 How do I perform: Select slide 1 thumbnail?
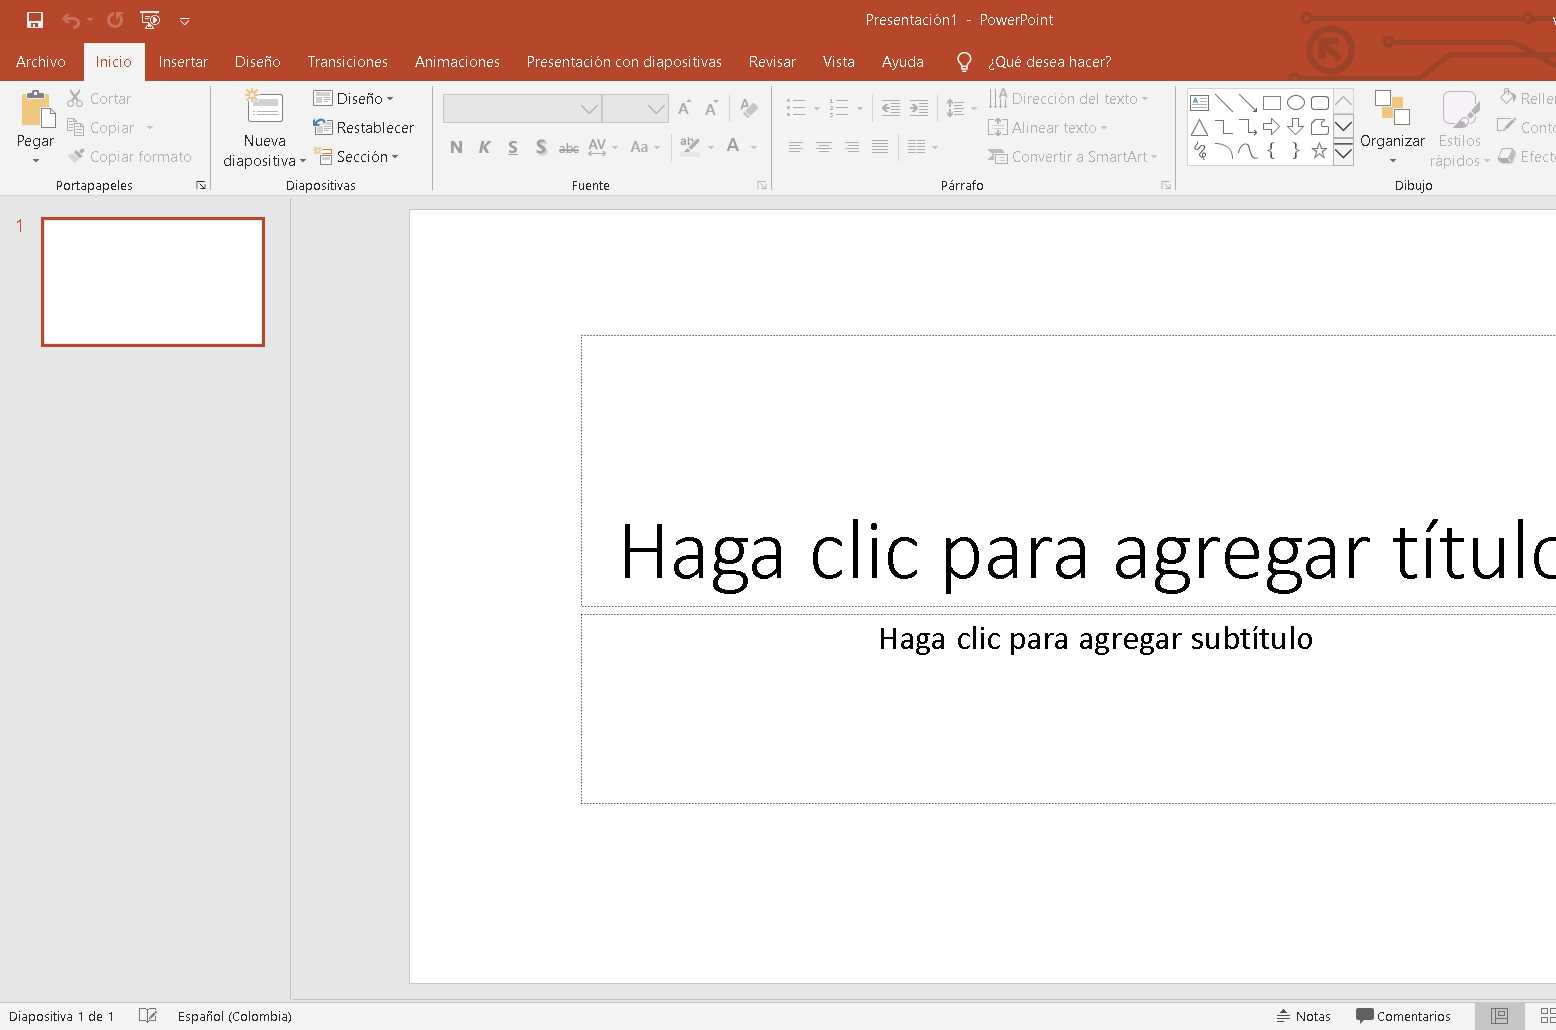click(x=153, y=282)
